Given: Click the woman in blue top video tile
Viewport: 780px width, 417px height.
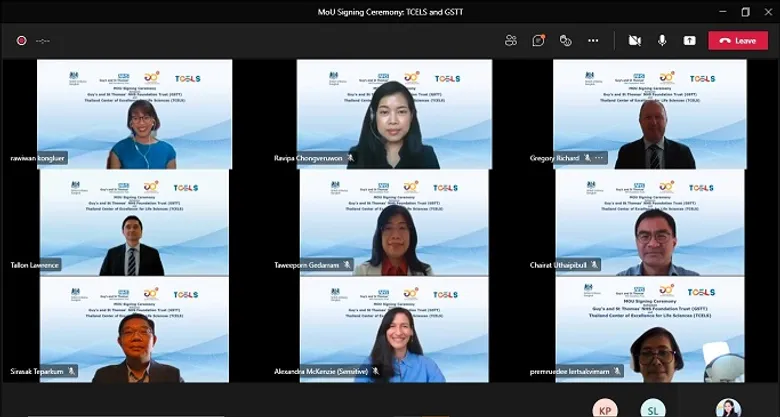Looking at the screenshot, I should click(x=134, y=114).
